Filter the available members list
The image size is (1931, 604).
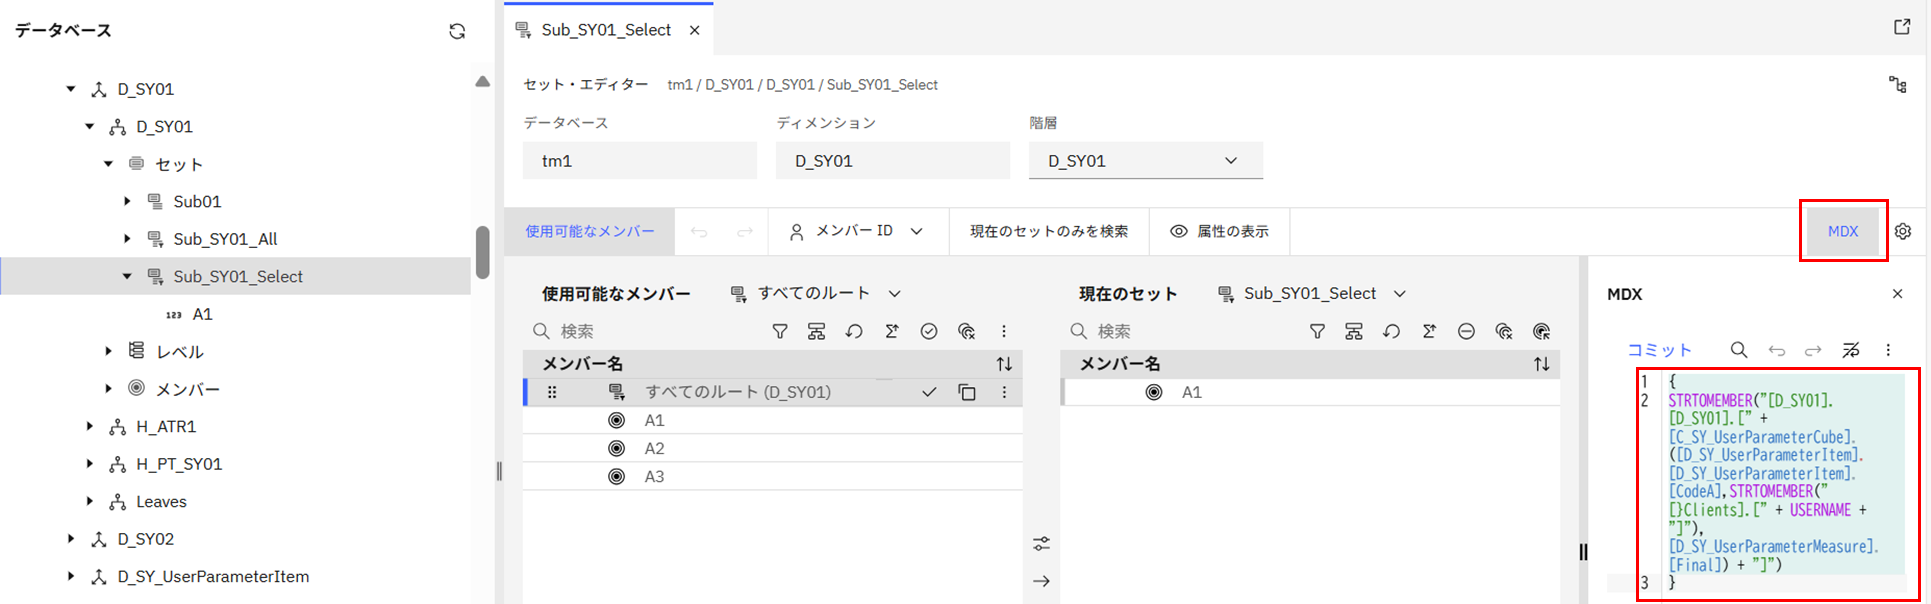780,331
